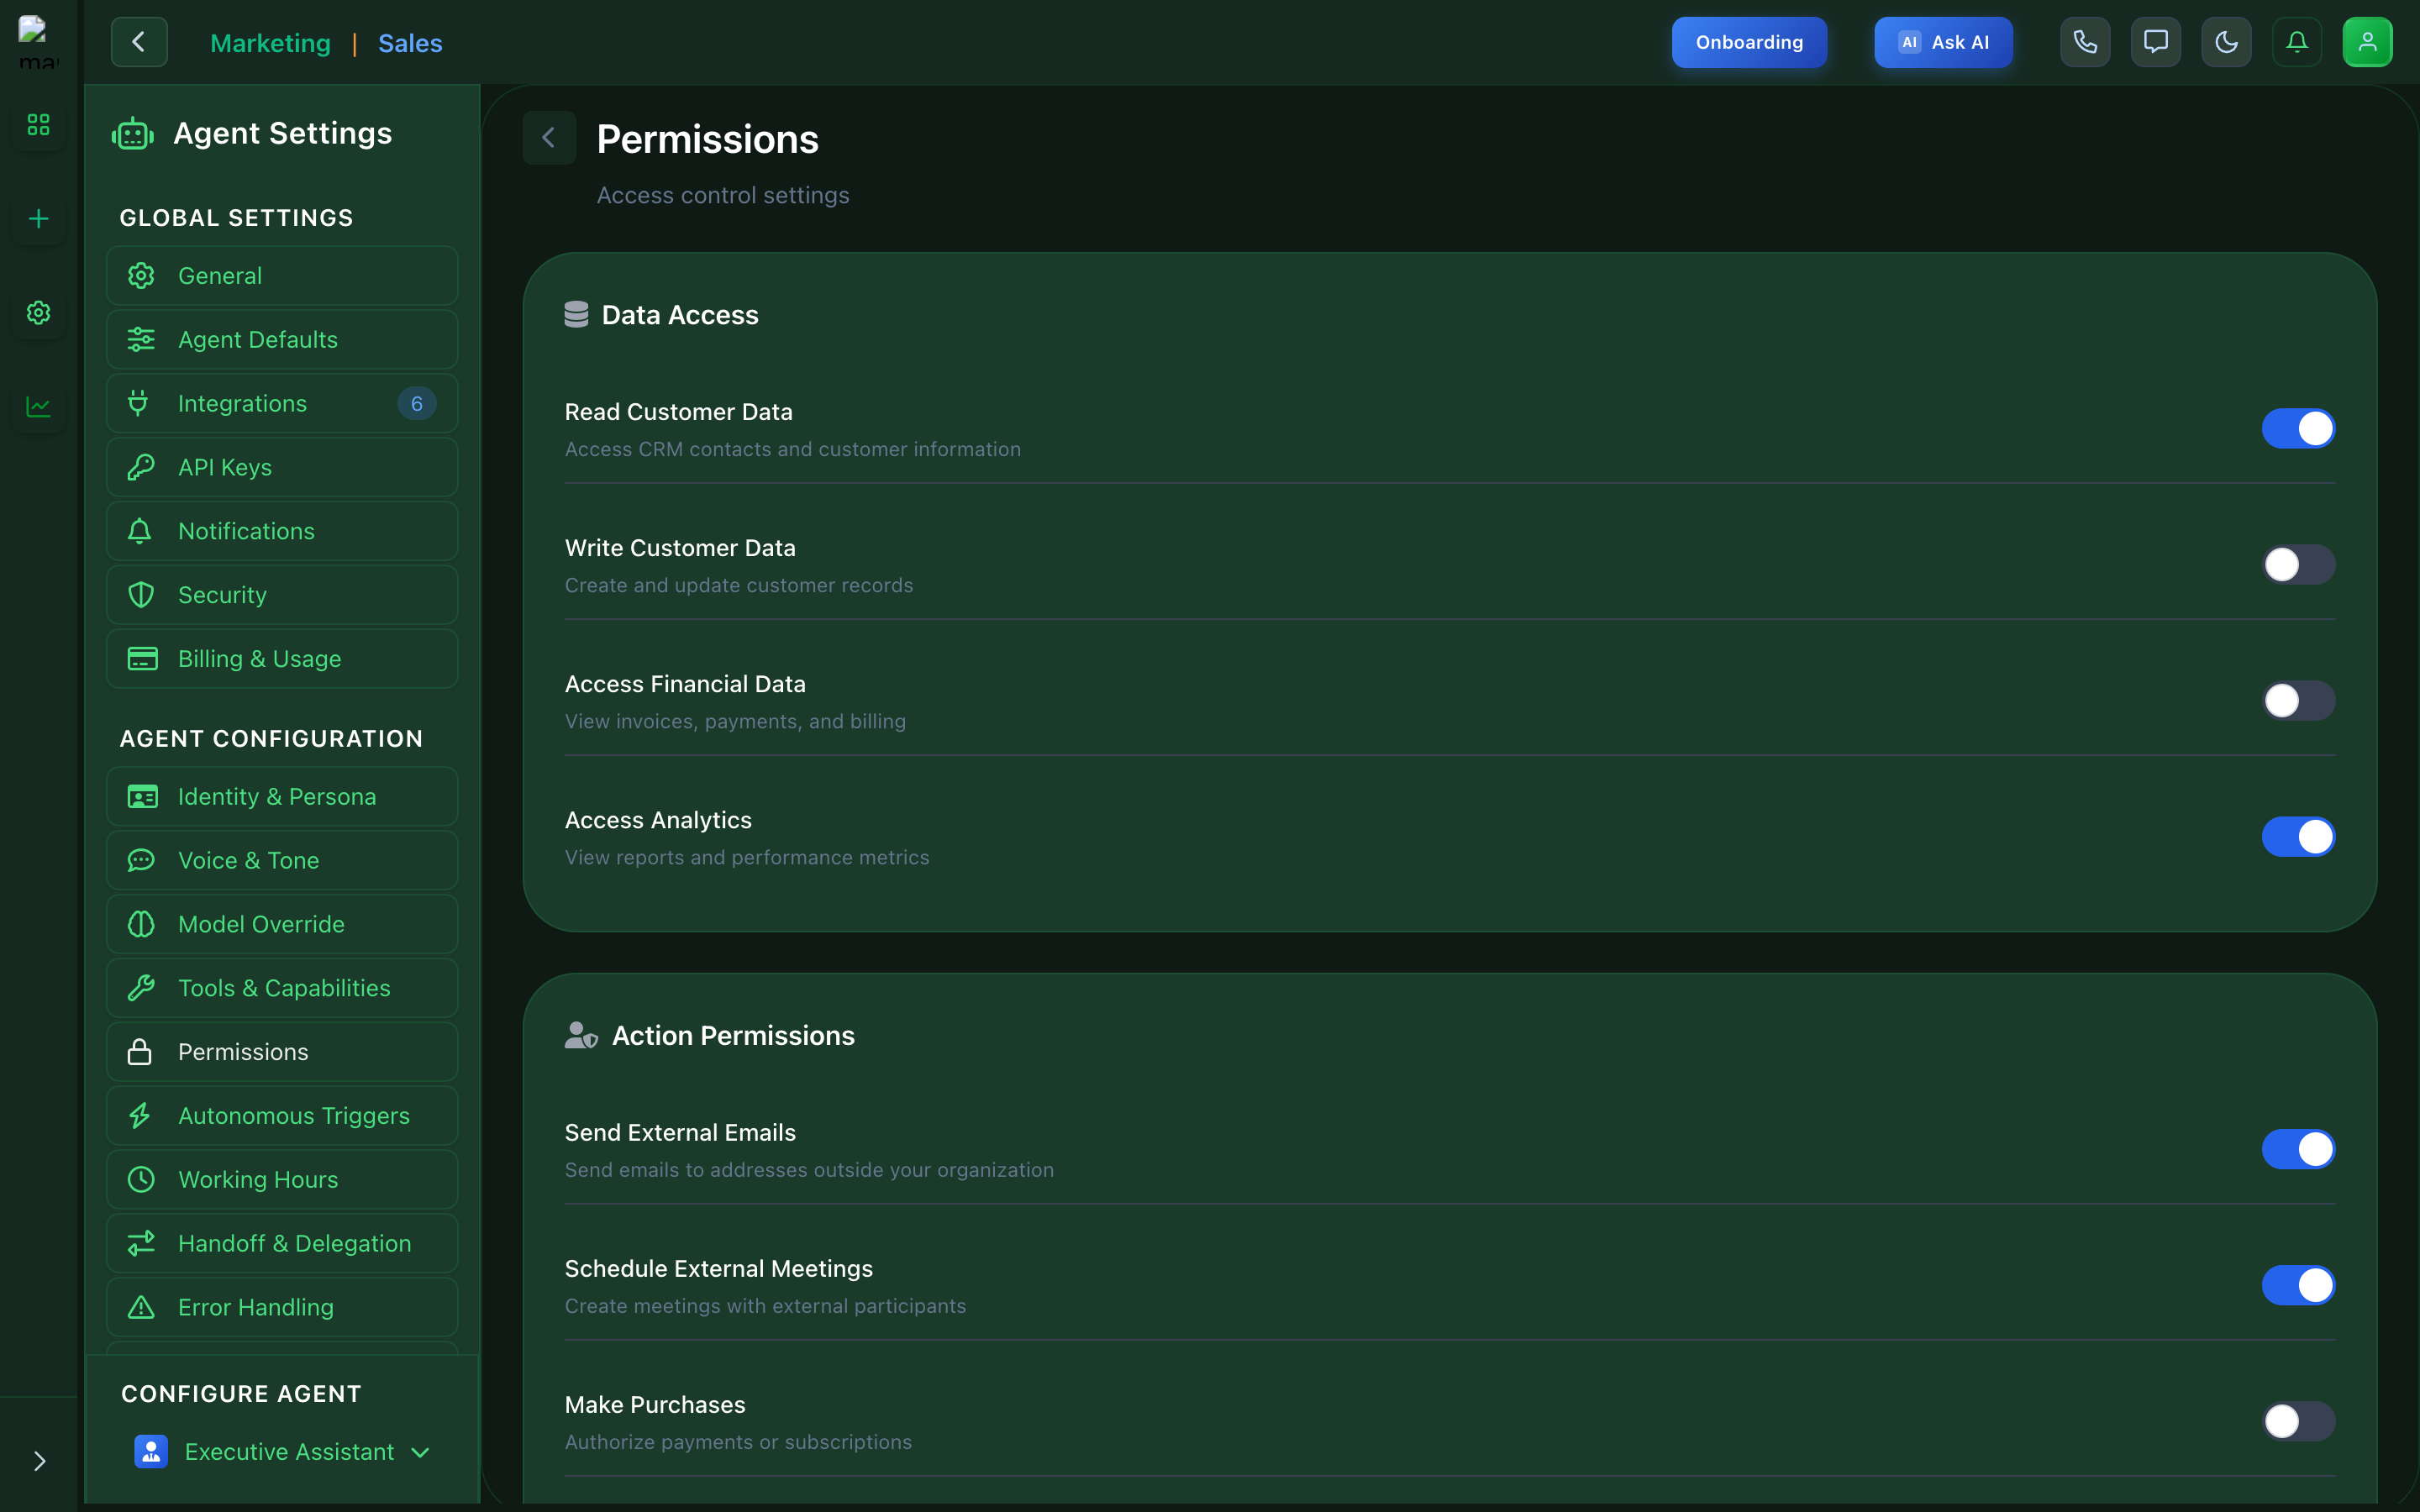The width and height of the screenshot is (2420, 1512).
Task: Click the Executive Assistant avatar icon
Action: (151, 1452)
